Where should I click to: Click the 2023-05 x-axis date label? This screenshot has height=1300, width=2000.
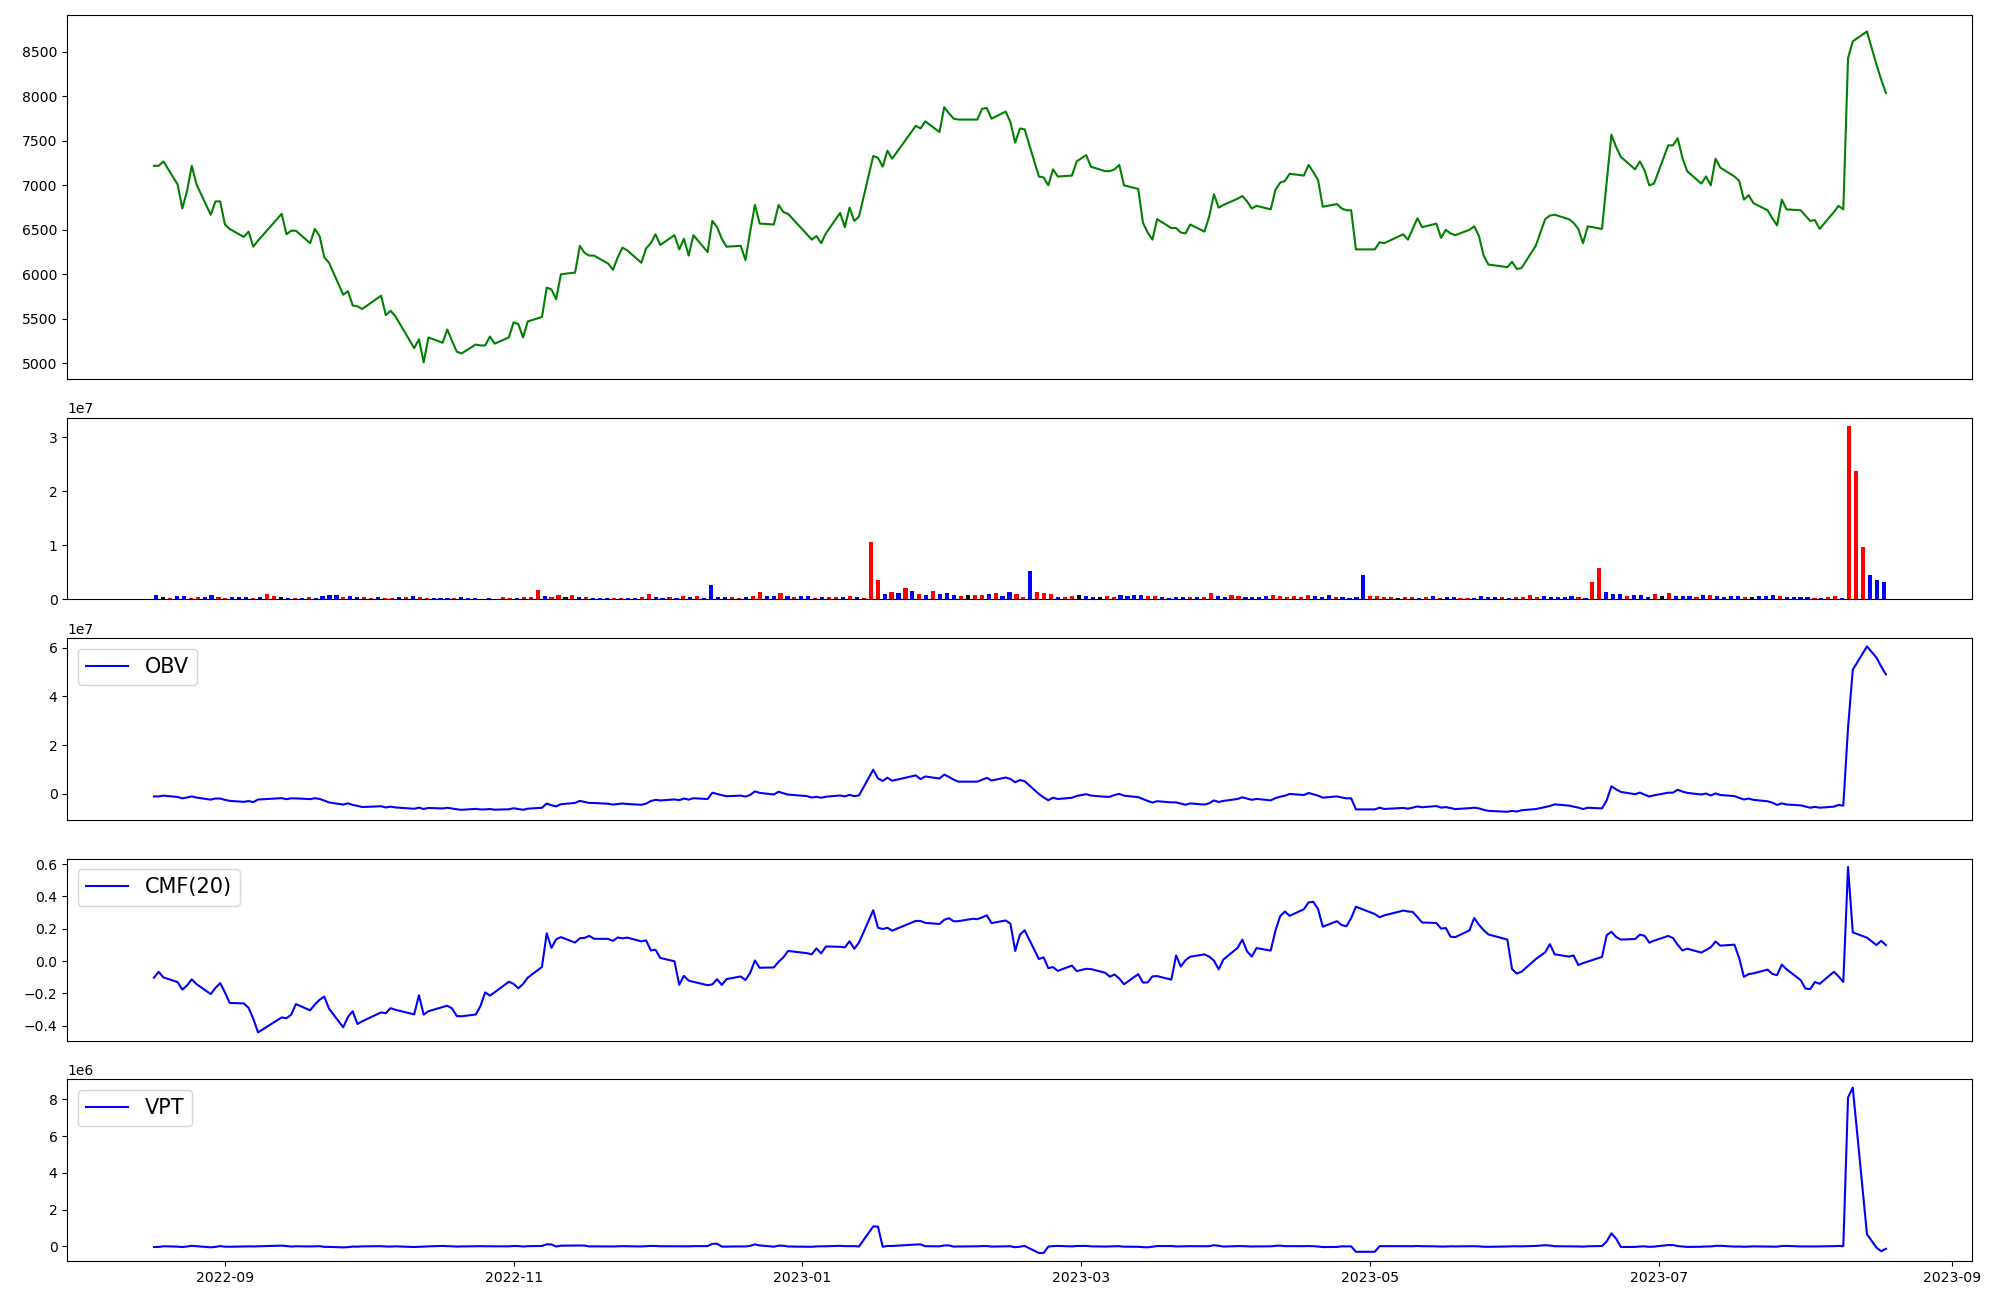1370,1277
